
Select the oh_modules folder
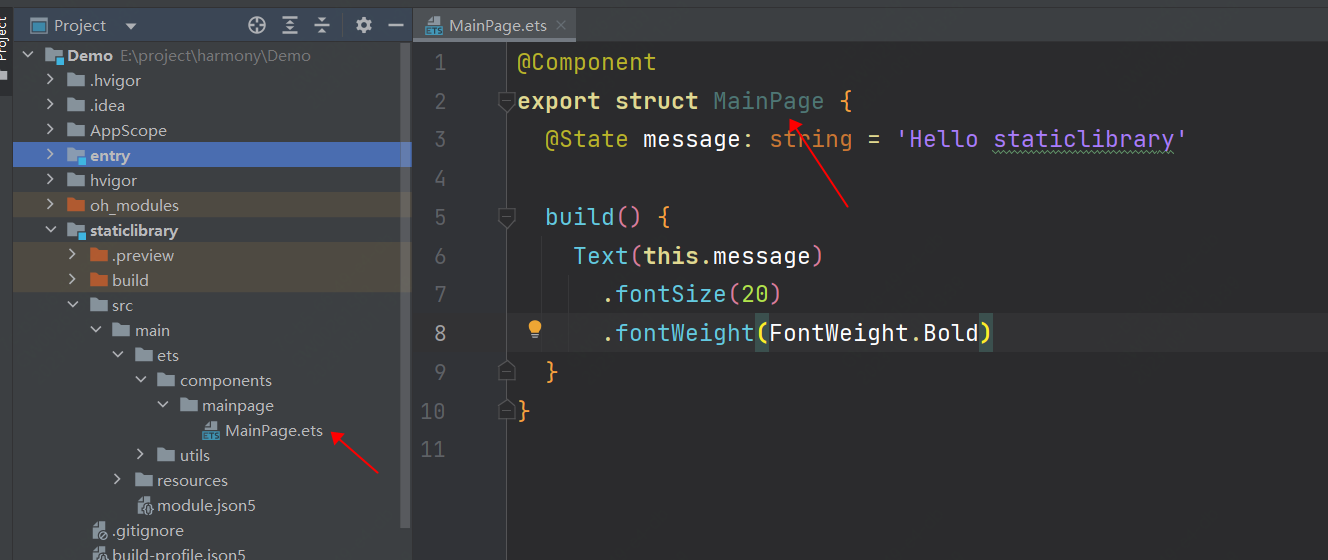click(134, 205)
